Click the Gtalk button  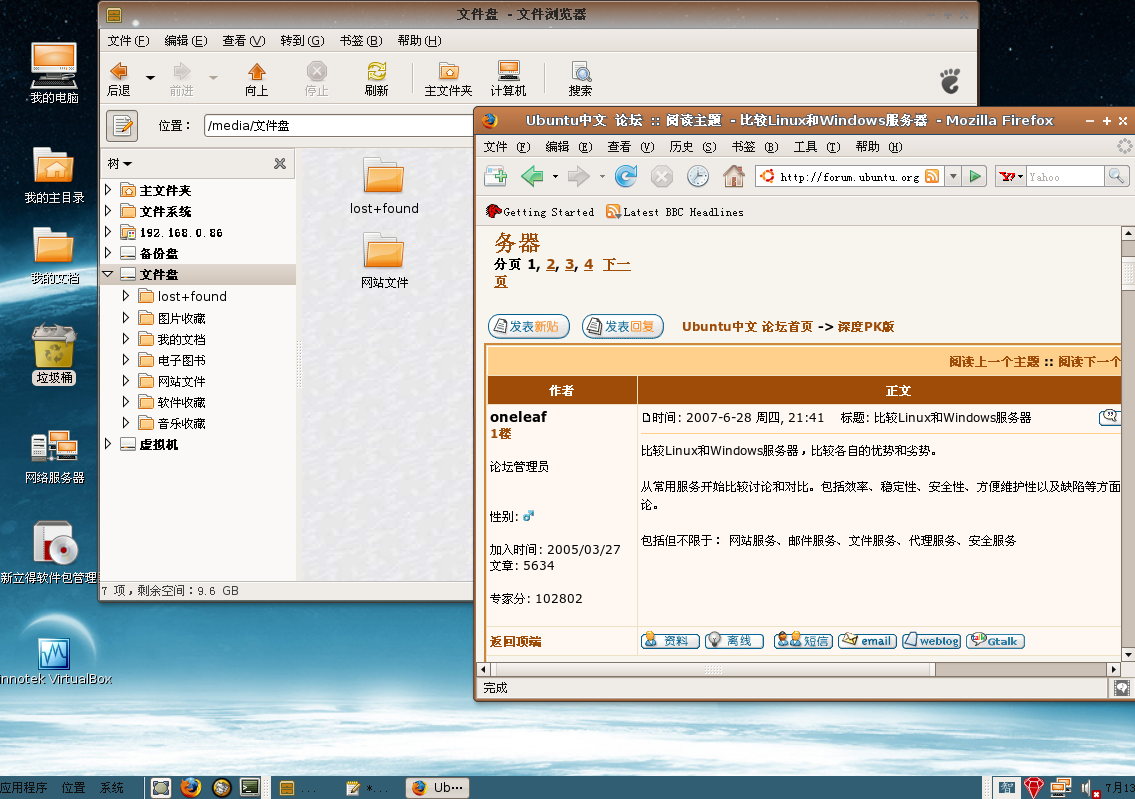click(x=995, y=641)
